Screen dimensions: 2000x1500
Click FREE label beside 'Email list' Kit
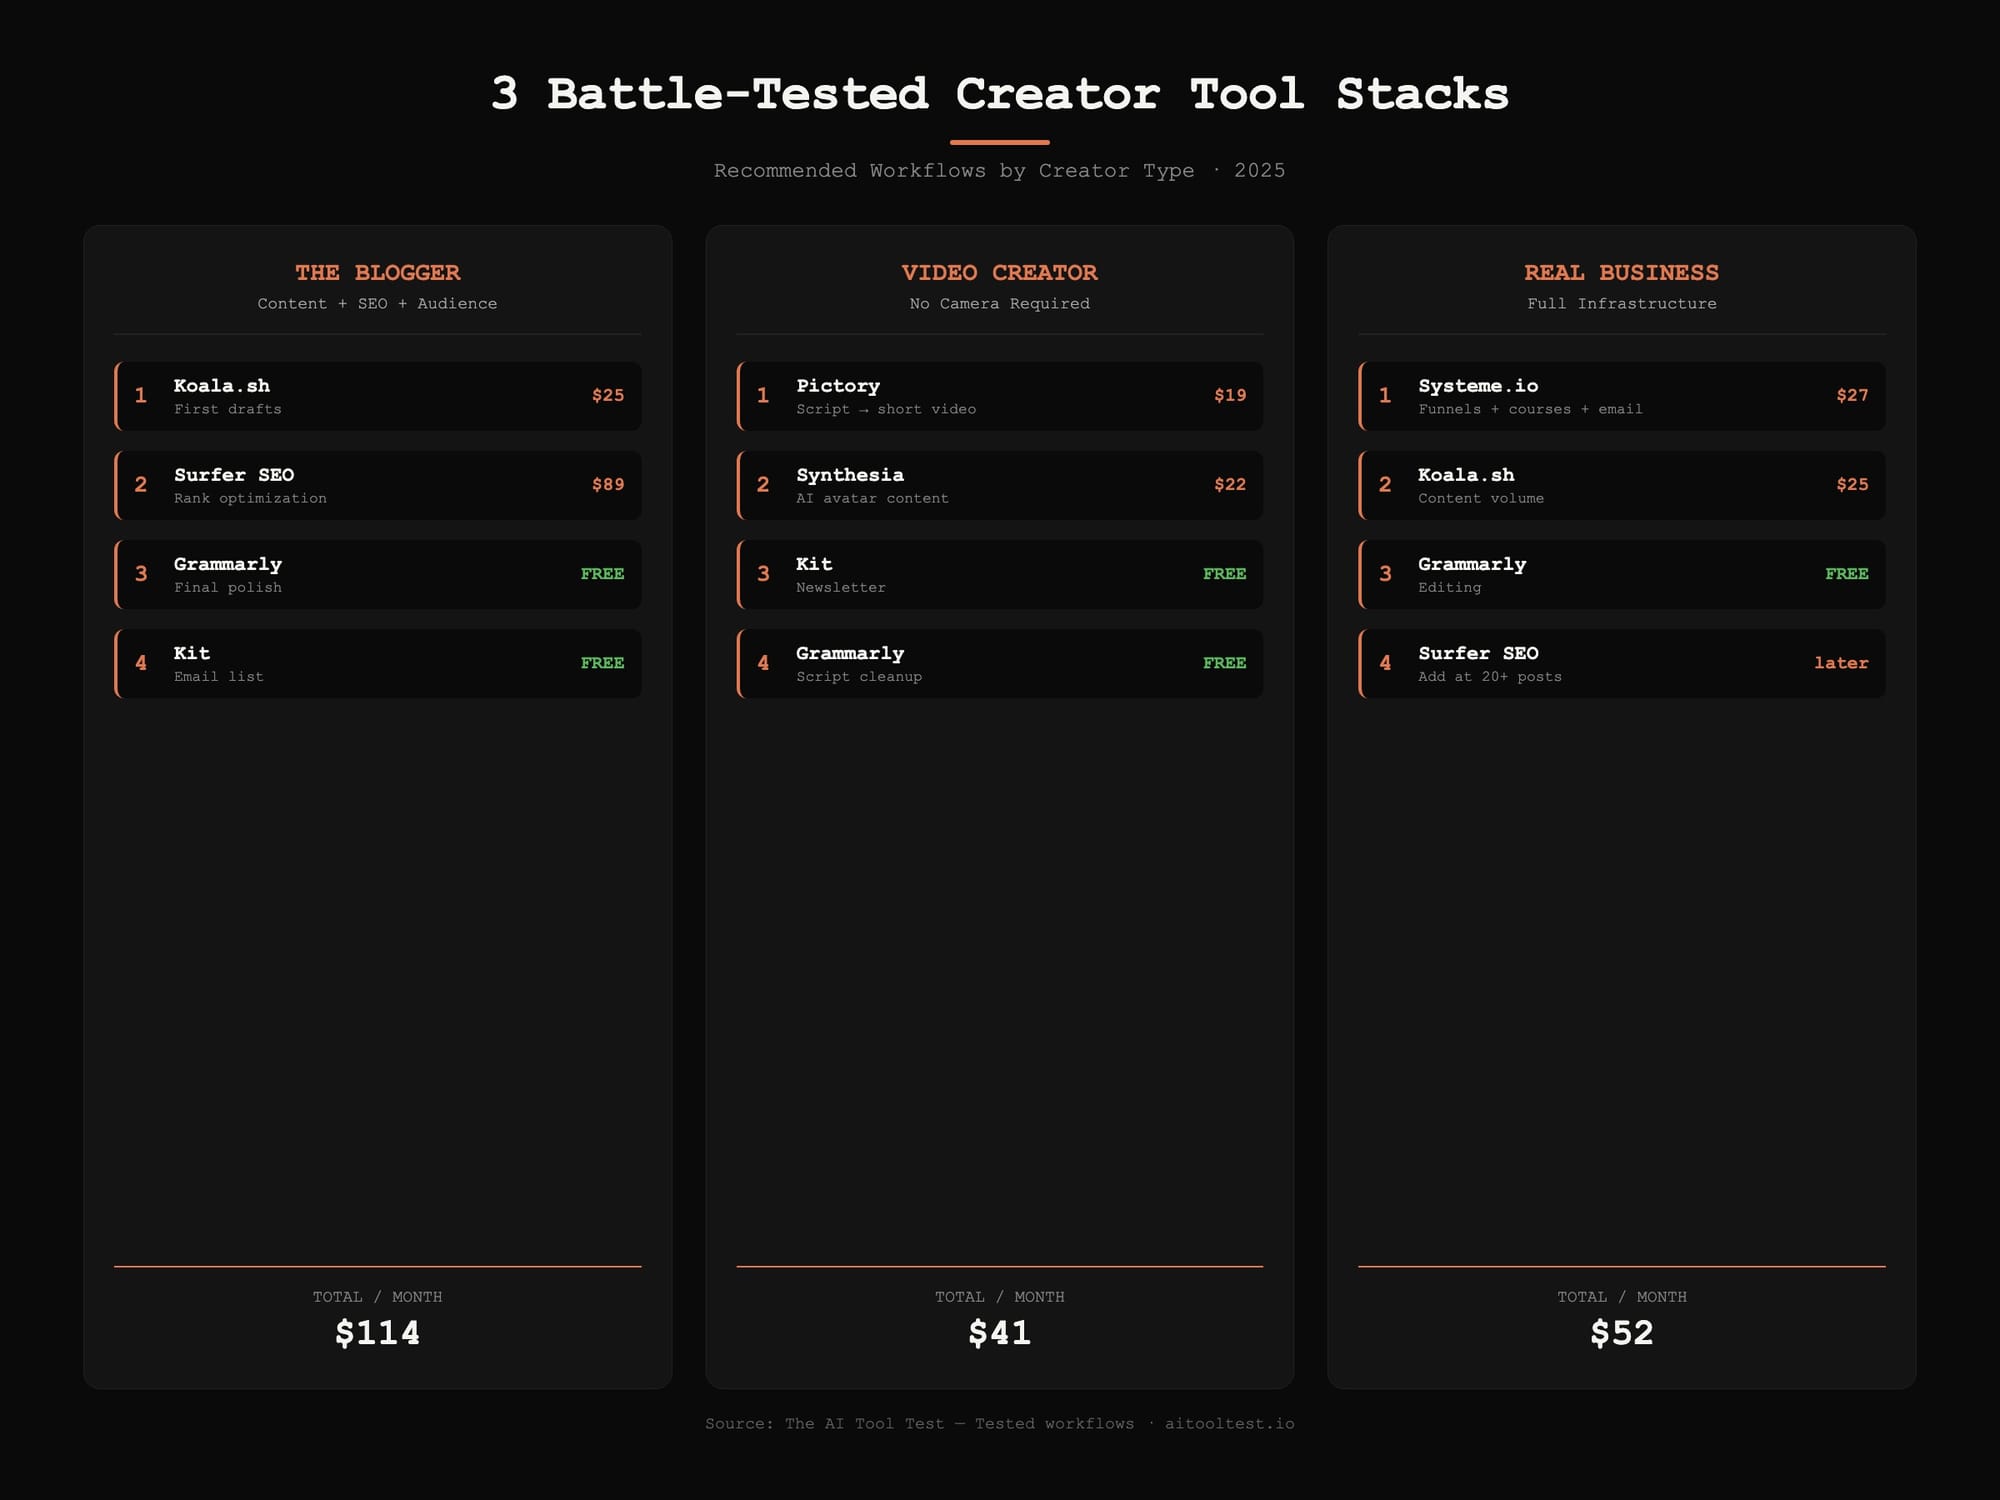(x=602, y=663)
